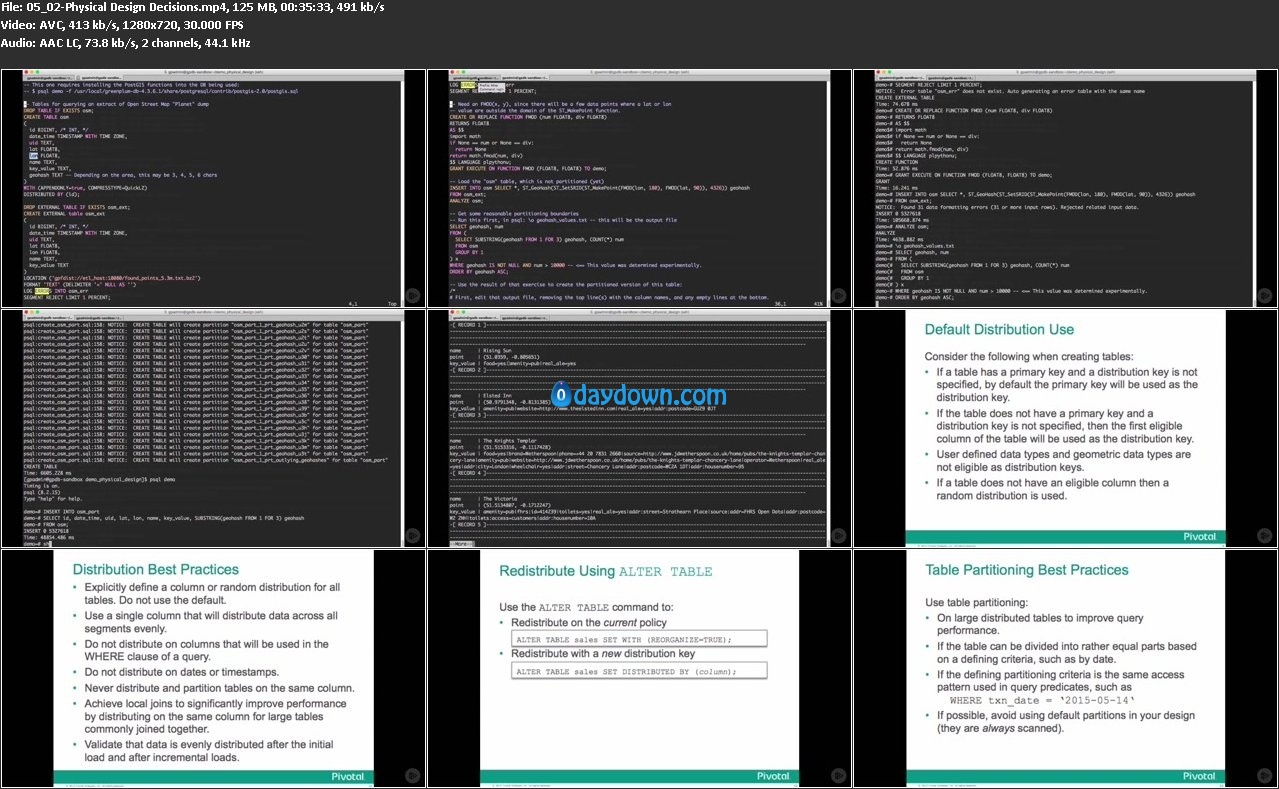Select the second terminal tab in CREATE TABLE osm thumbnail
The width and height of the screenshot is (1279, 789).
pyautogui.click(x=98, y=77)
